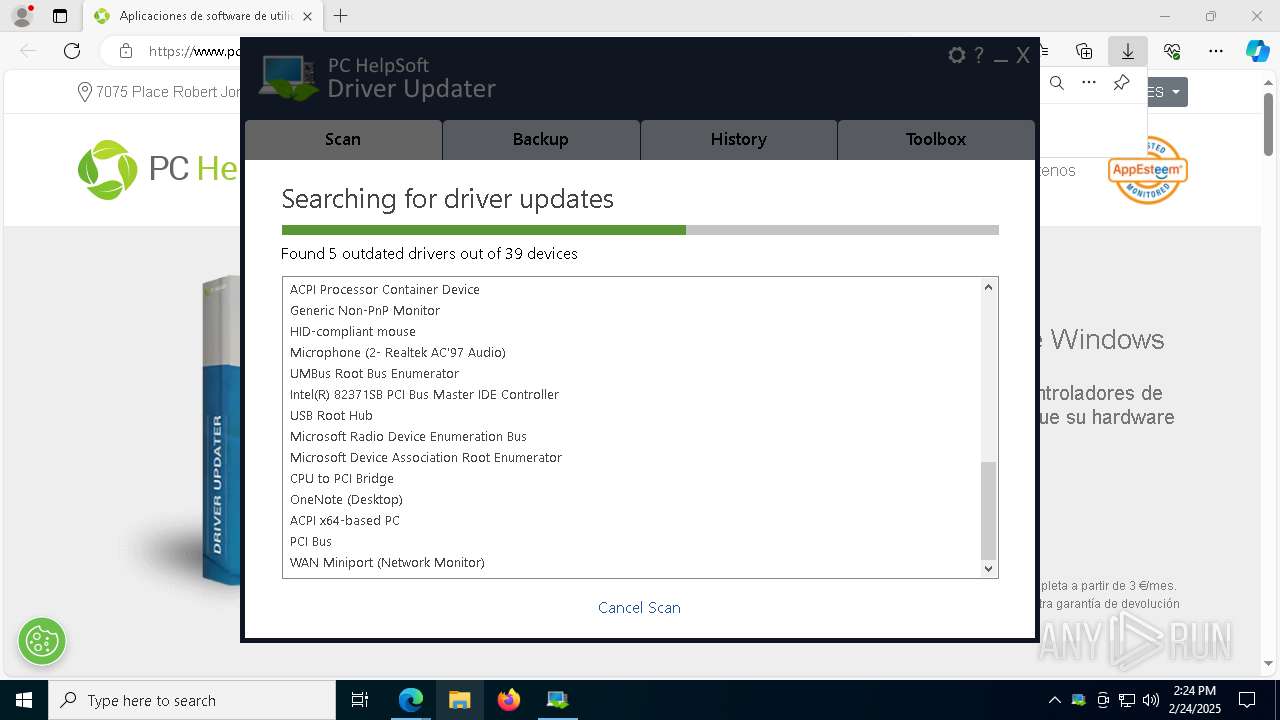This screenshot has height=720, width=1280.
Task: Close the Driver Updater window
Action: tap(1023, 56)
